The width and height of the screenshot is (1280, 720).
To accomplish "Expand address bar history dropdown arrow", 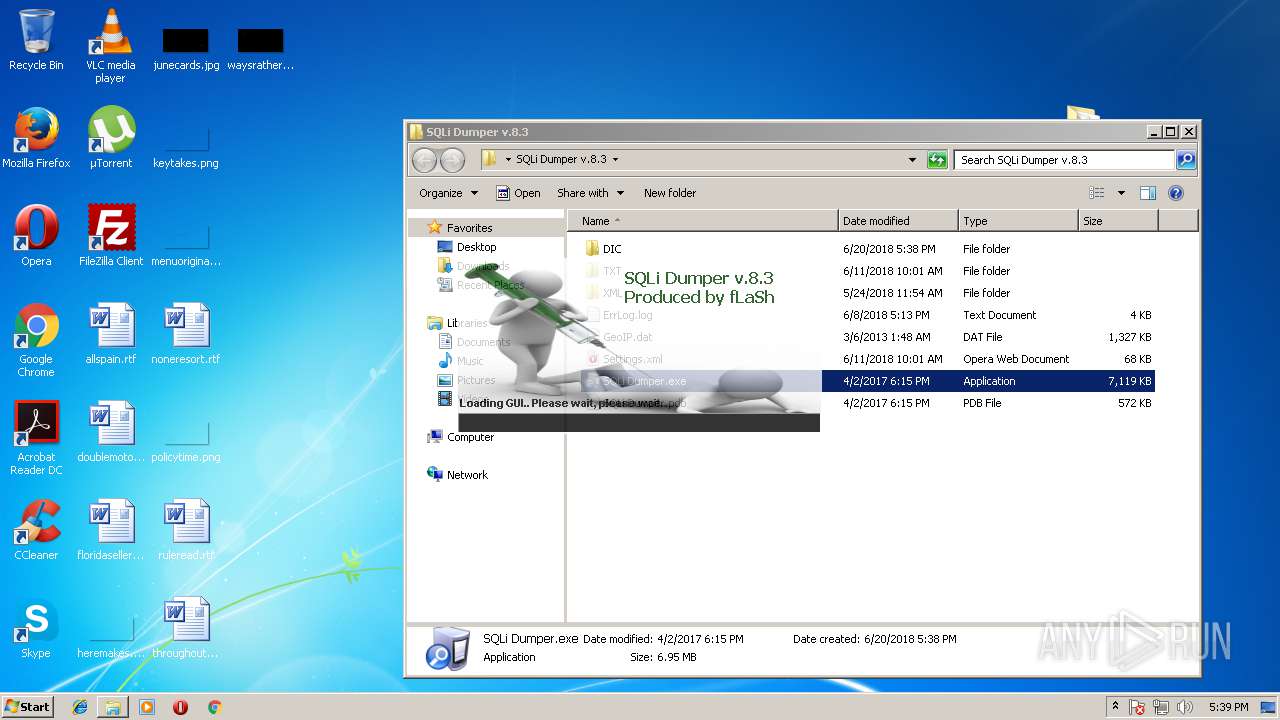I will 912,160.
